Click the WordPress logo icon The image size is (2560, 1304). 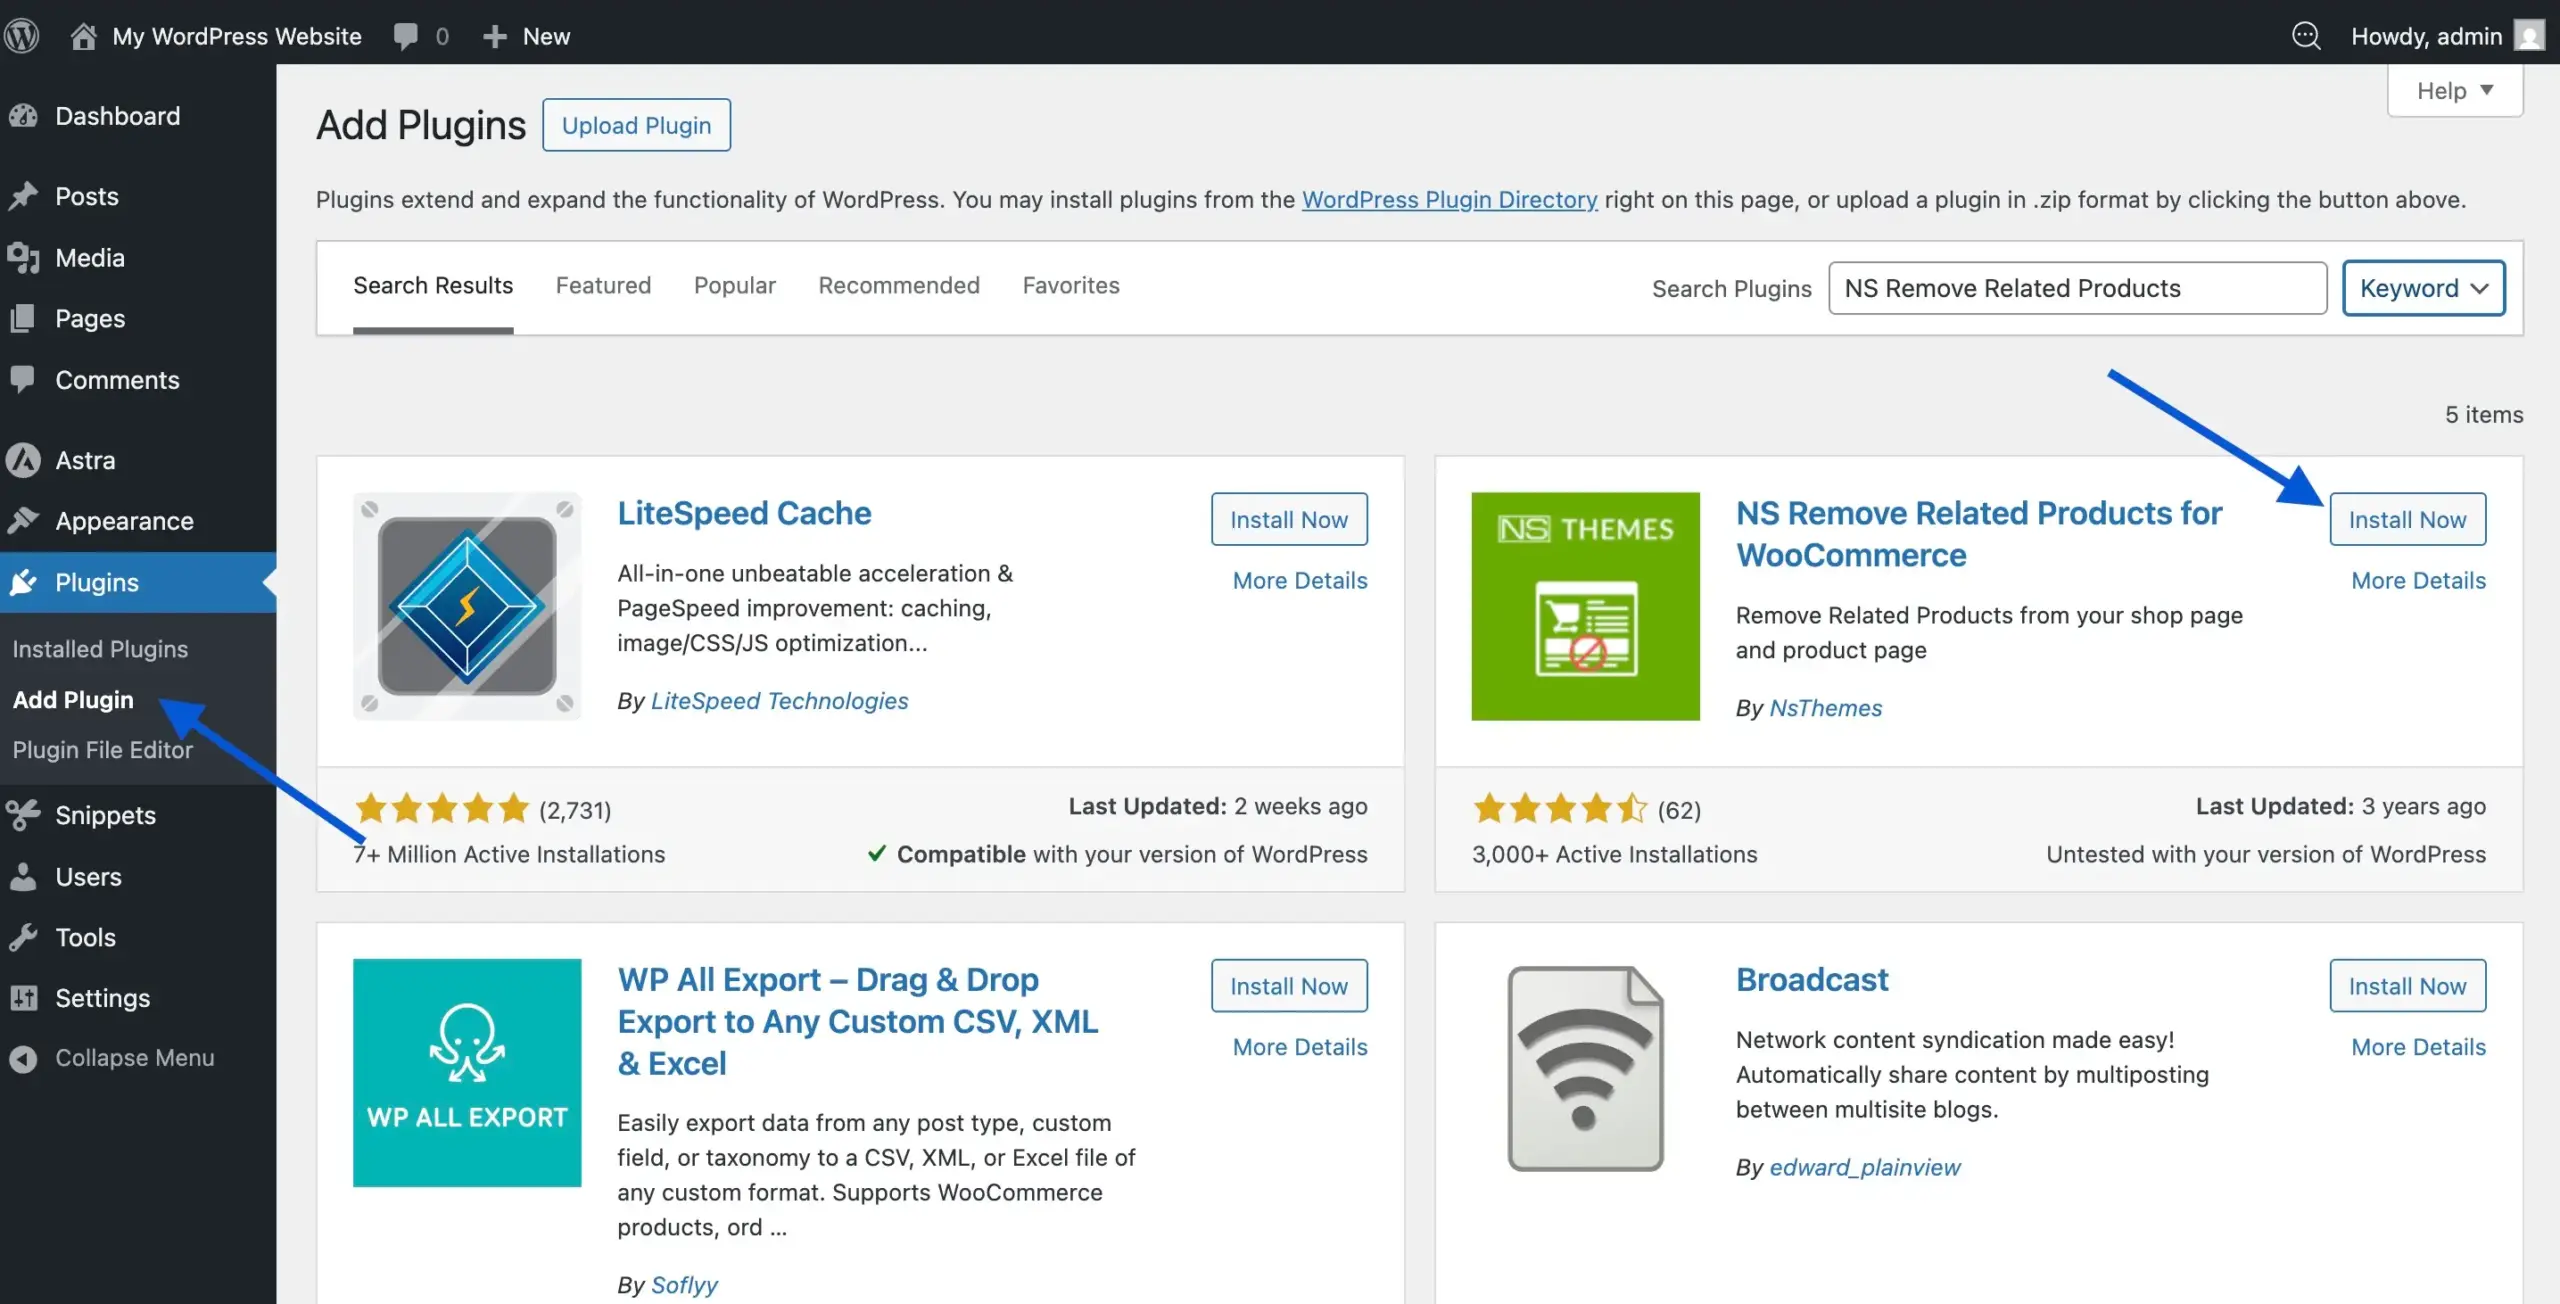[22, 36]
